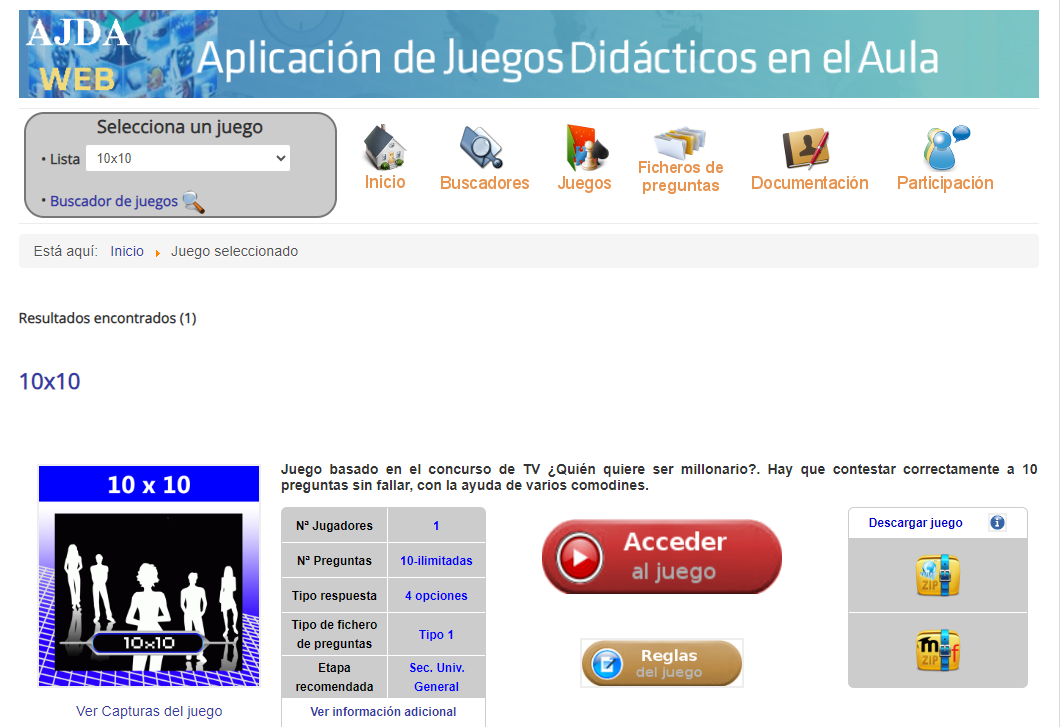Open Reglas del juego button

click(662, 663)
